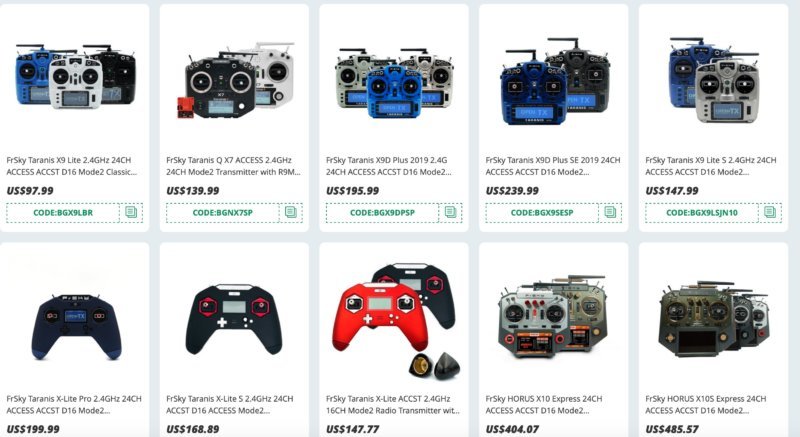Open FrSky Taranis X9 Lite product title
This screenshot has height=437, width=800.
click(72, 166)
